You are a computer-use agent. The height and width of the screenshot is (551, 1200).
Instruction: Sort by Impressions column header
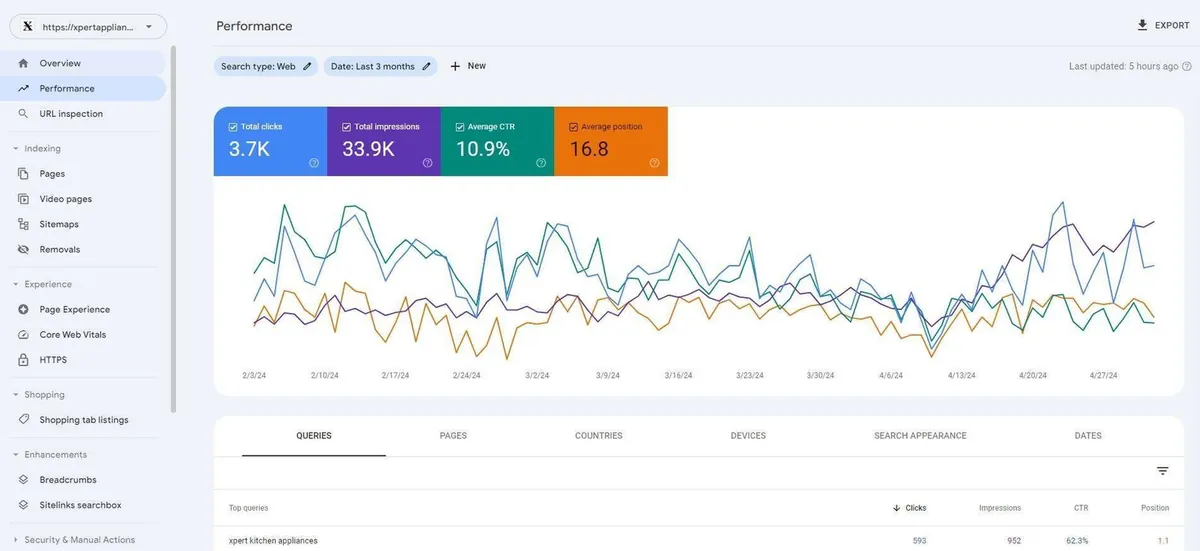1000,508
